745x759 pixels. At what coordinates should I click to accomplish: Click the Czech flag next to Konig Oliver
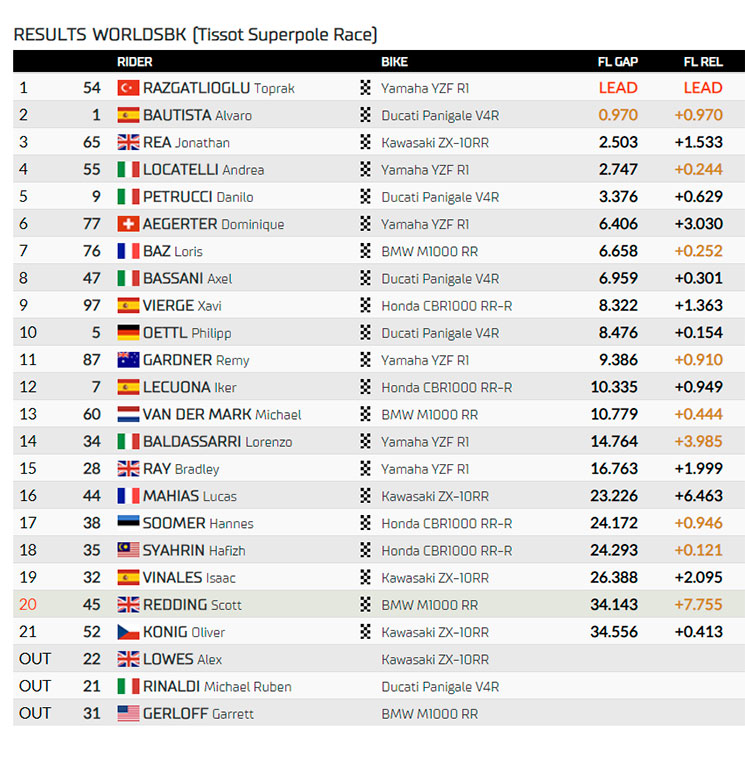128,632
